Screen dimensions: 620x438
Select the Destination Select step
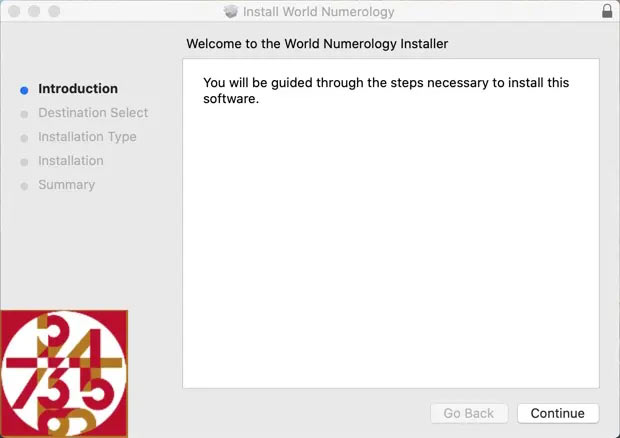(x=93, y=113)
